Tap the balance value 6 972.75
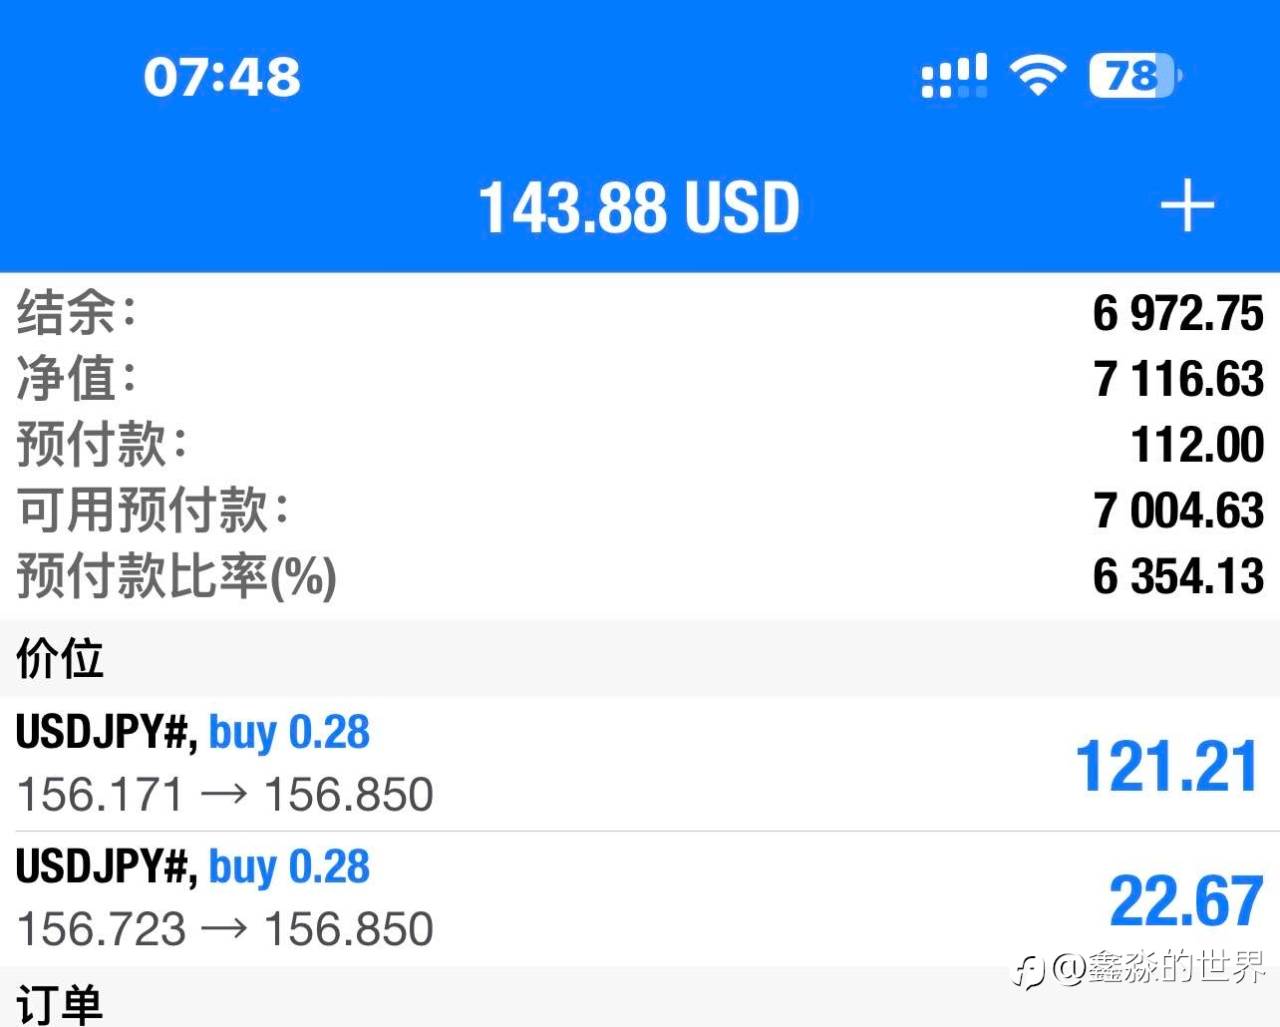Image resolution: width=1280 pixels, height=1027 pixels. 1177,313
